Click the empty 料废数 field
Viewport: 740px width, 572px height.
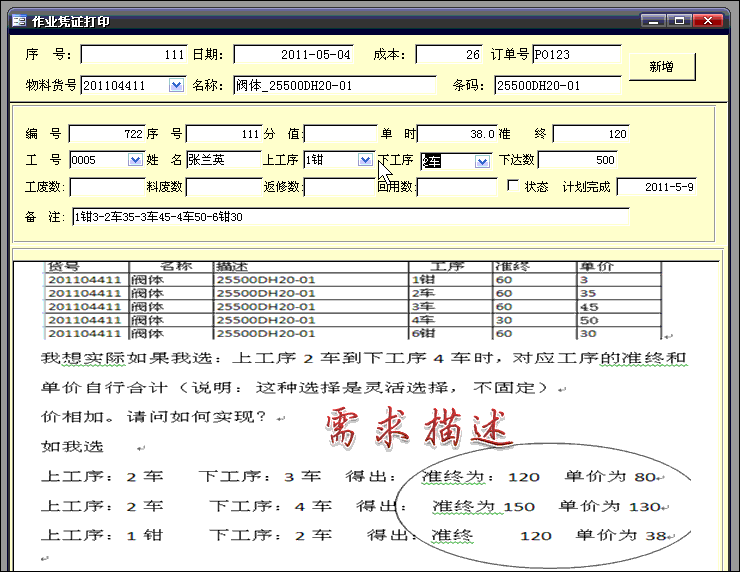click(x=224, y=187)
